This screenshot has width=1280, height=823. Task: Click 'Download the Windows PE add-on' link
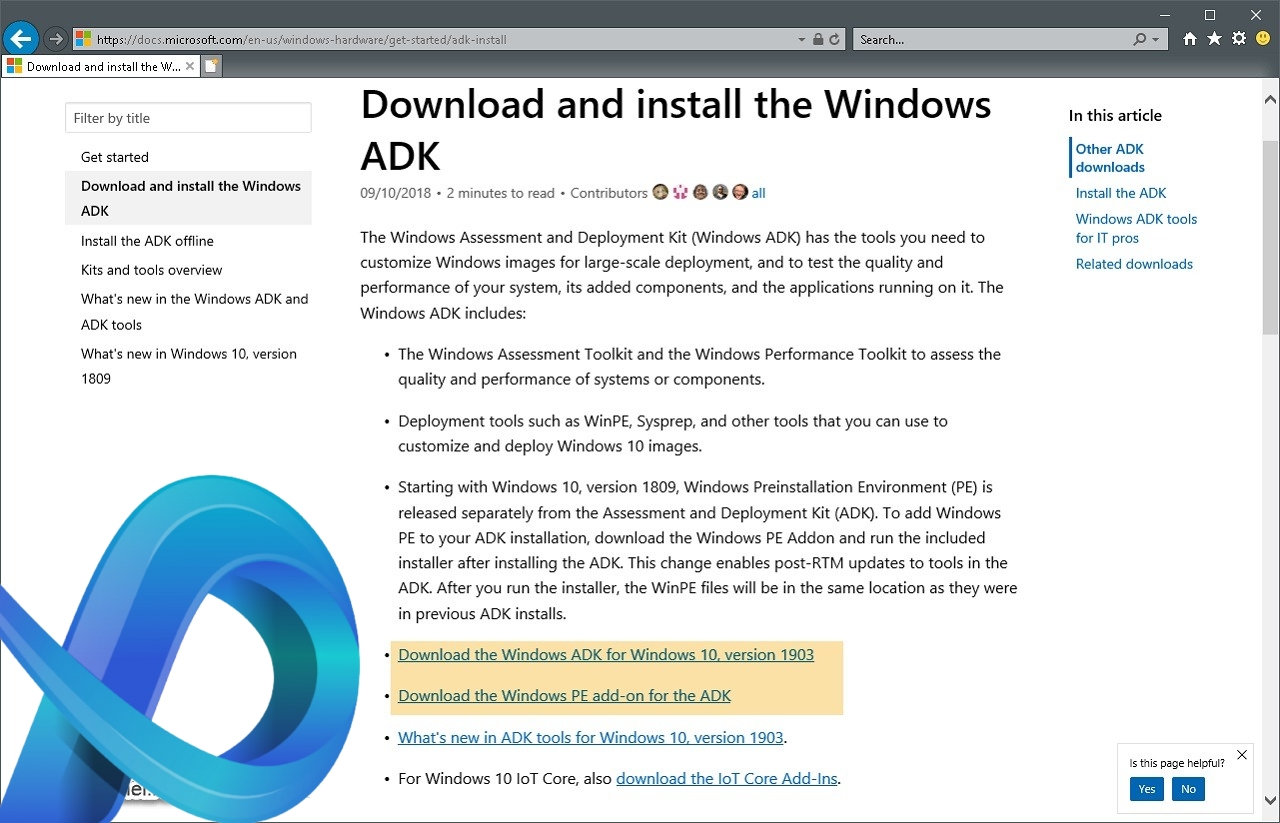click(564, 696)
